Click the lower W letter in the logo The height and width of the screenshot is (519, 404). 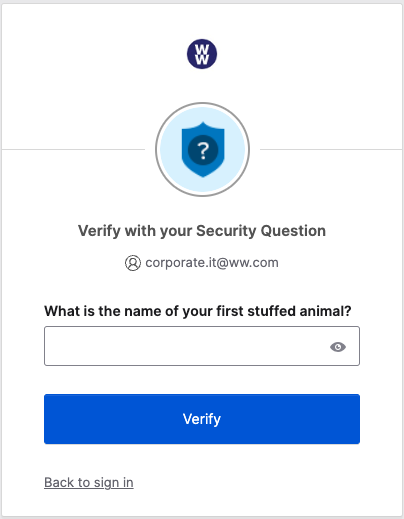(202, 59)
